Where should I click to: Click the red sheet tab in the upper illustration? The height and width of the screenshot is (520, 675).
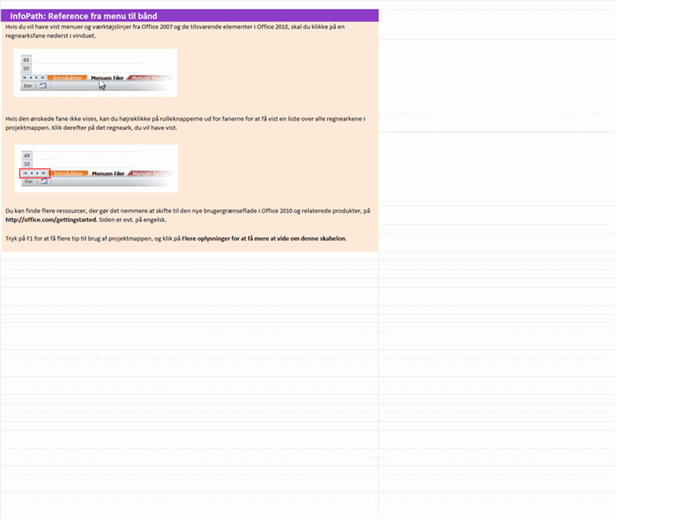click(x=145, y=77)
